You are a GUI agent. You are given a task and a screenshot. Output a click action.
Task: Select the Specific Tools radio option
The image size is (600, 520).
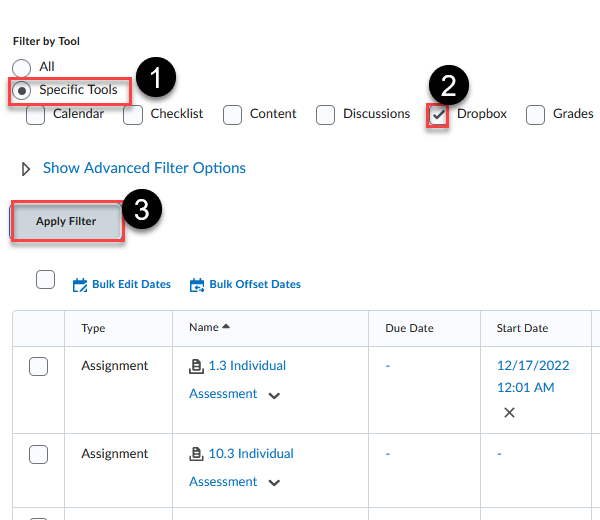click(22, 90)
